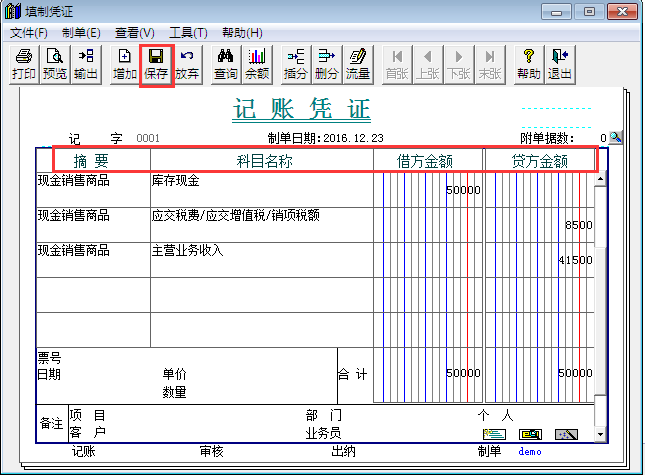Click the 合计 debit total 50000
The image size is (645, 475).
(463, 373)
